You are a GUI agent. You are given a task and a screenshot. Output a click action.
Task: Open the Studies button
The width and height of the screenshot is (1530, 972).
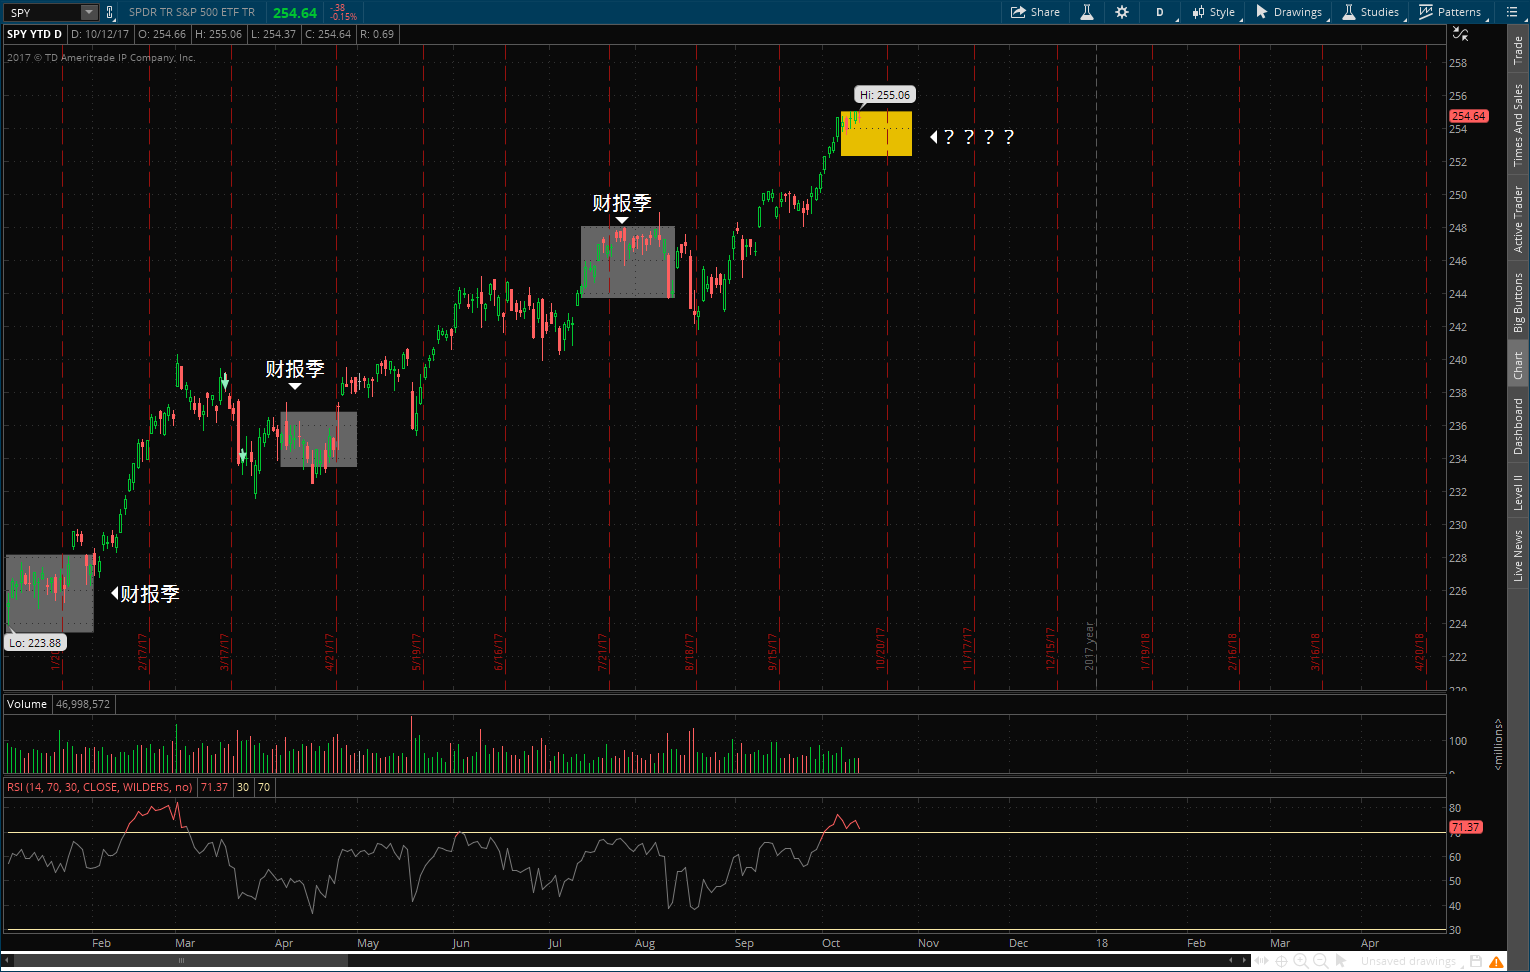click(x=1370, y=12)
